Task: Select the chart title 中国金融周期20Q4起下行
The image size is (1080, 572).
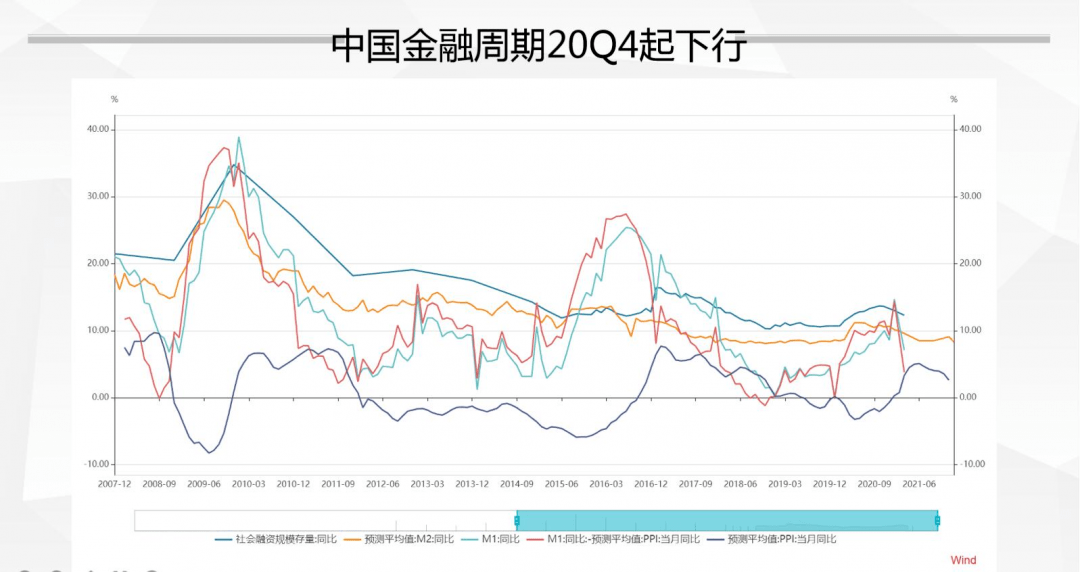Action: 539,47
